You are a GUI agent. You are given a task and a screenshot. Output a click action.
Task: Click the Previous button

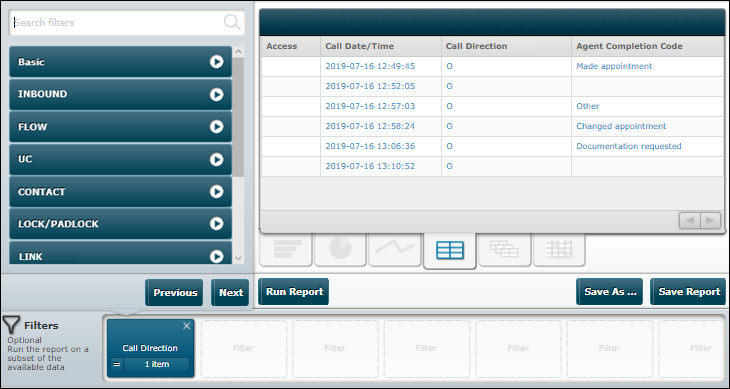[175, 293]
